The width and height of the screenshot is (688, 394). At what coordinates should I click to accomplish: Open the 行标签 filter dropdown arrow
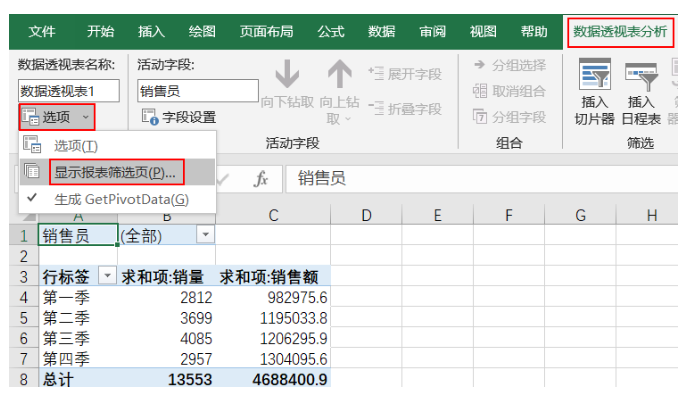(107, 276)
